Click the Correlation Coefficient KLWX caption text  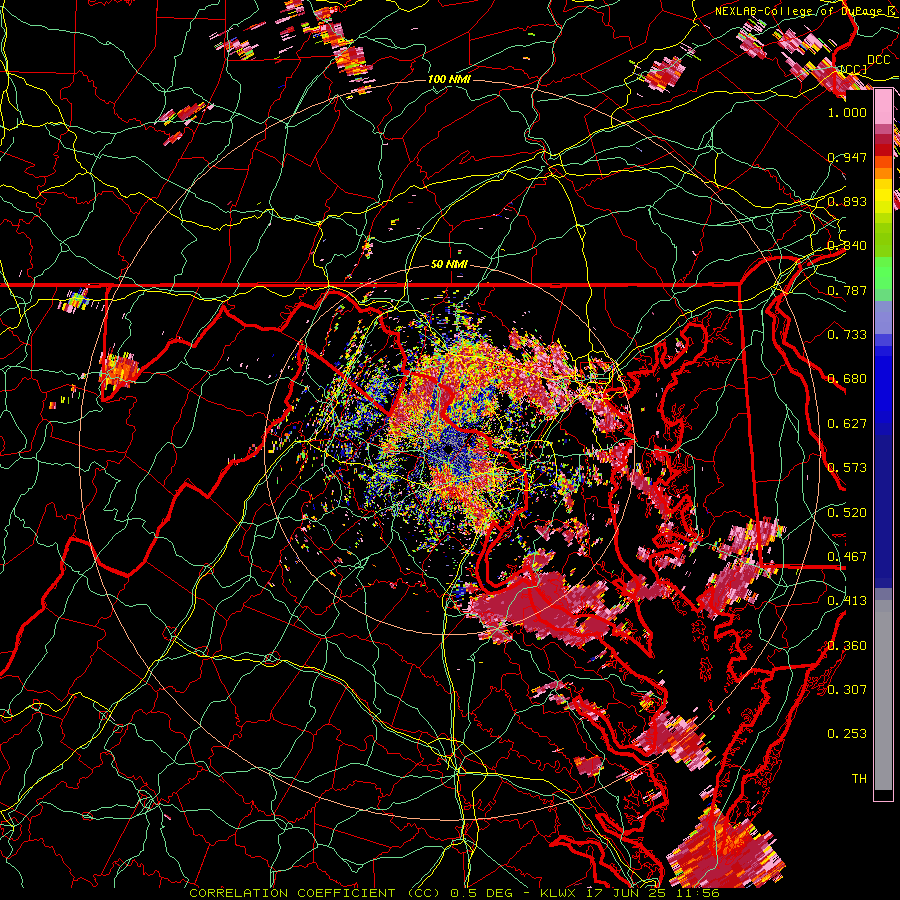pos(455,893)
